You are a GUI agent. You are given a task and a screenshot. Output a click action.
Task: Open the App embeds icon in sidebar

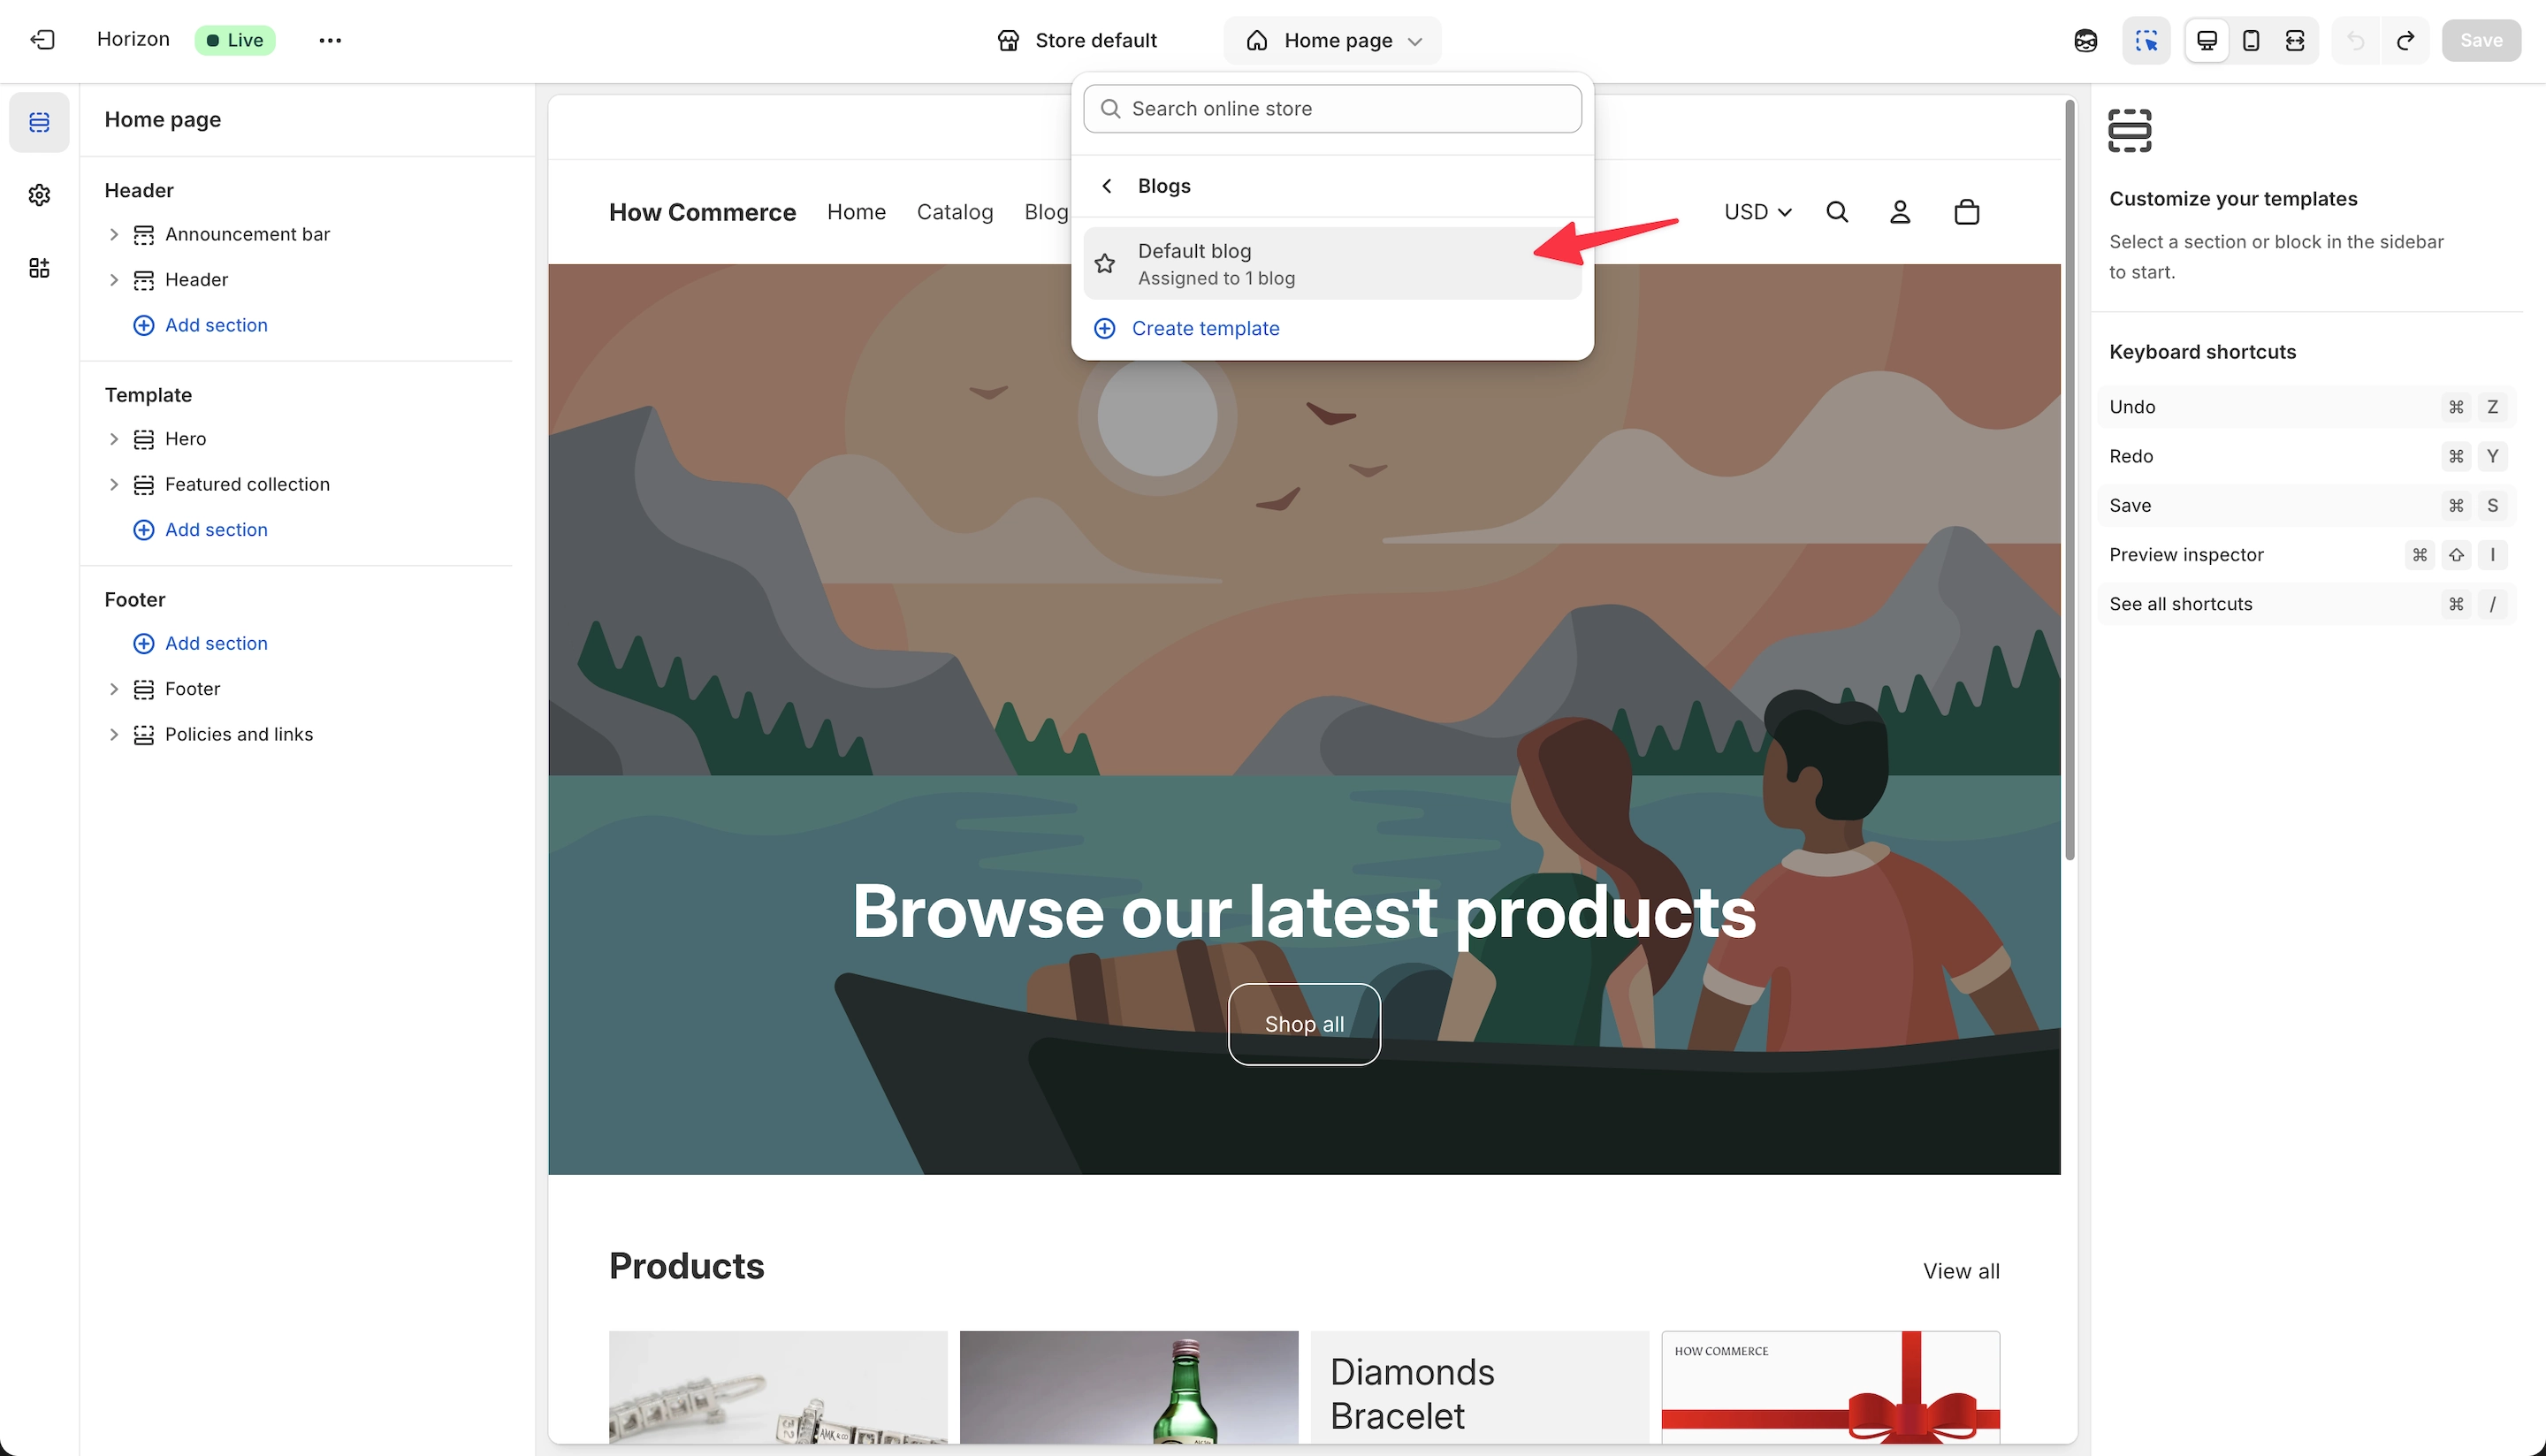point(39,268)
